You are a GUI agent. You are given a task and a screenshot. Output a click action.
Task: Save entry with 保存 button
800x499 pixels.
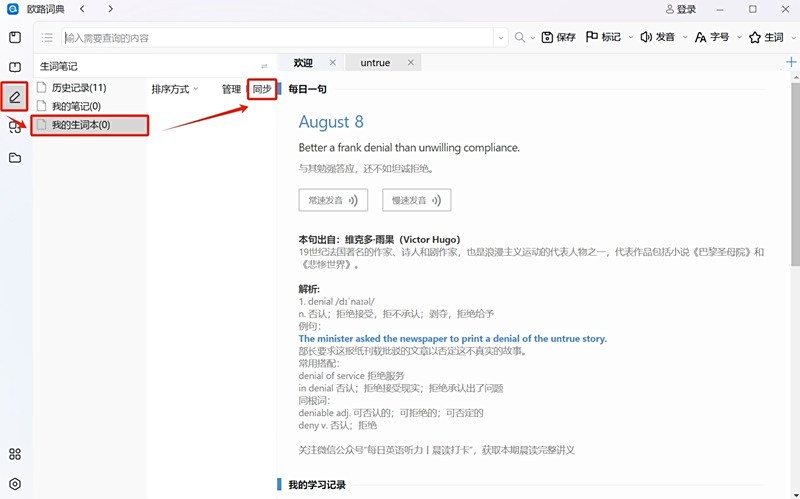559,37
